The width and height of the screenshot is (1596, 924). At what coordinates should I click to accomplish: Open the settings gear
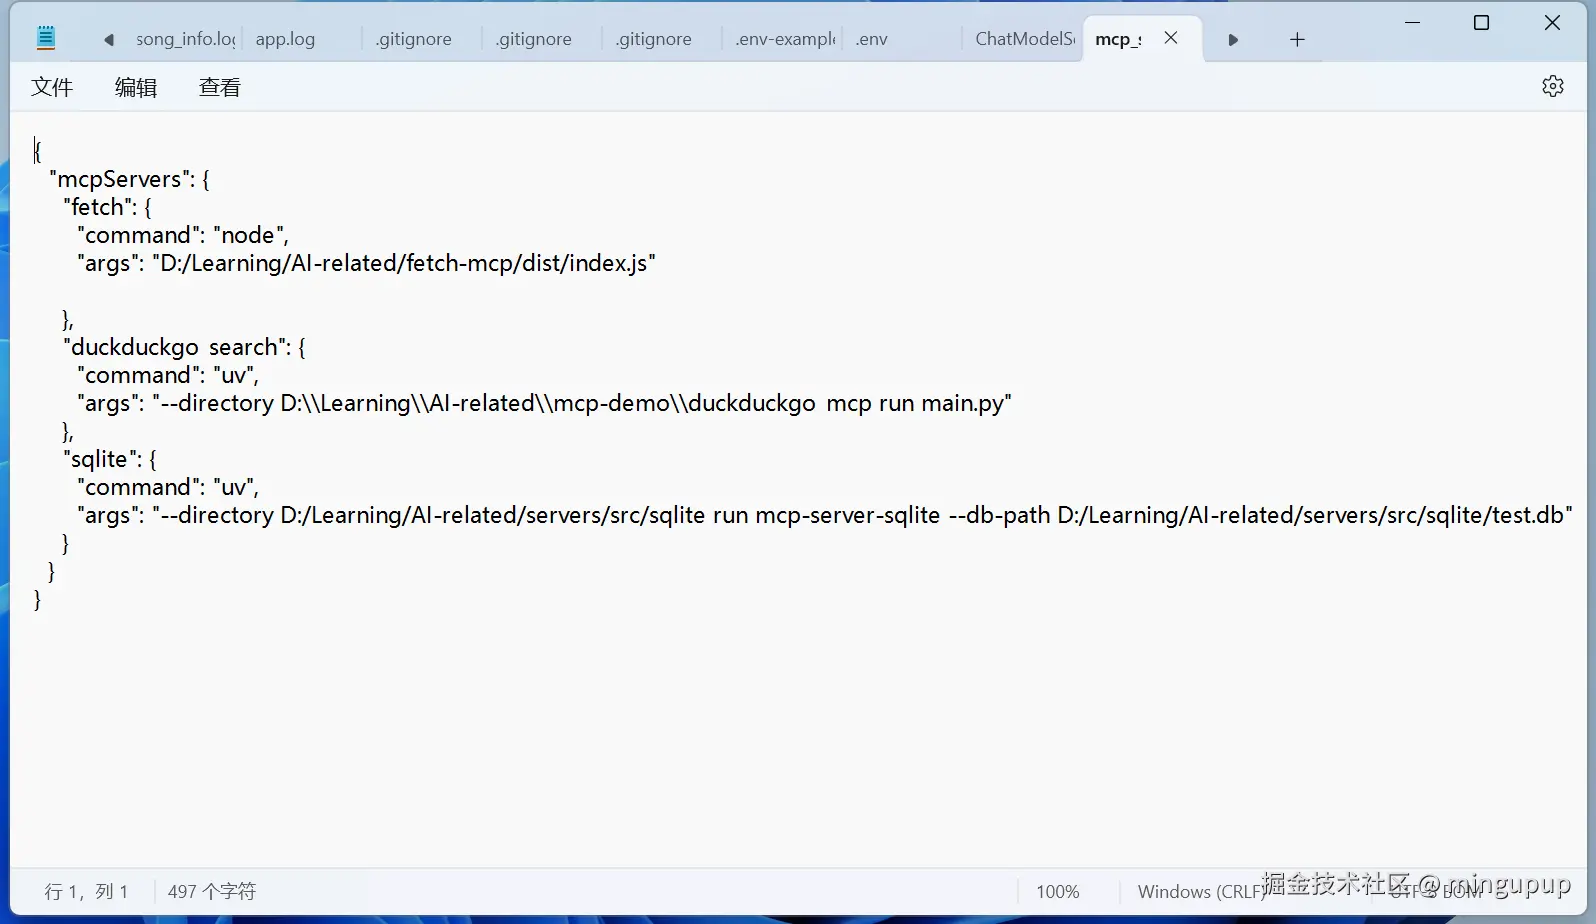click(1552, 86)
